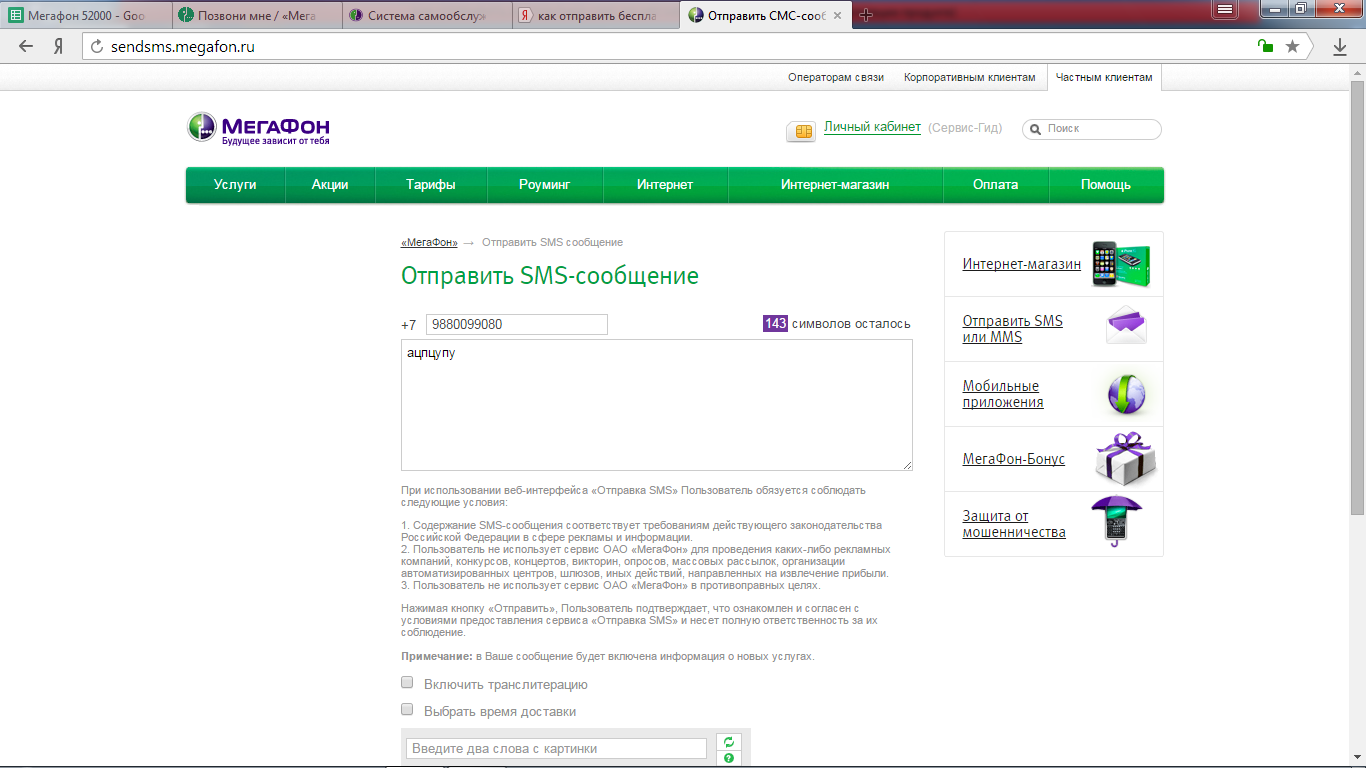
Task: Click the MegaFon logo
Action: point(258,128)
